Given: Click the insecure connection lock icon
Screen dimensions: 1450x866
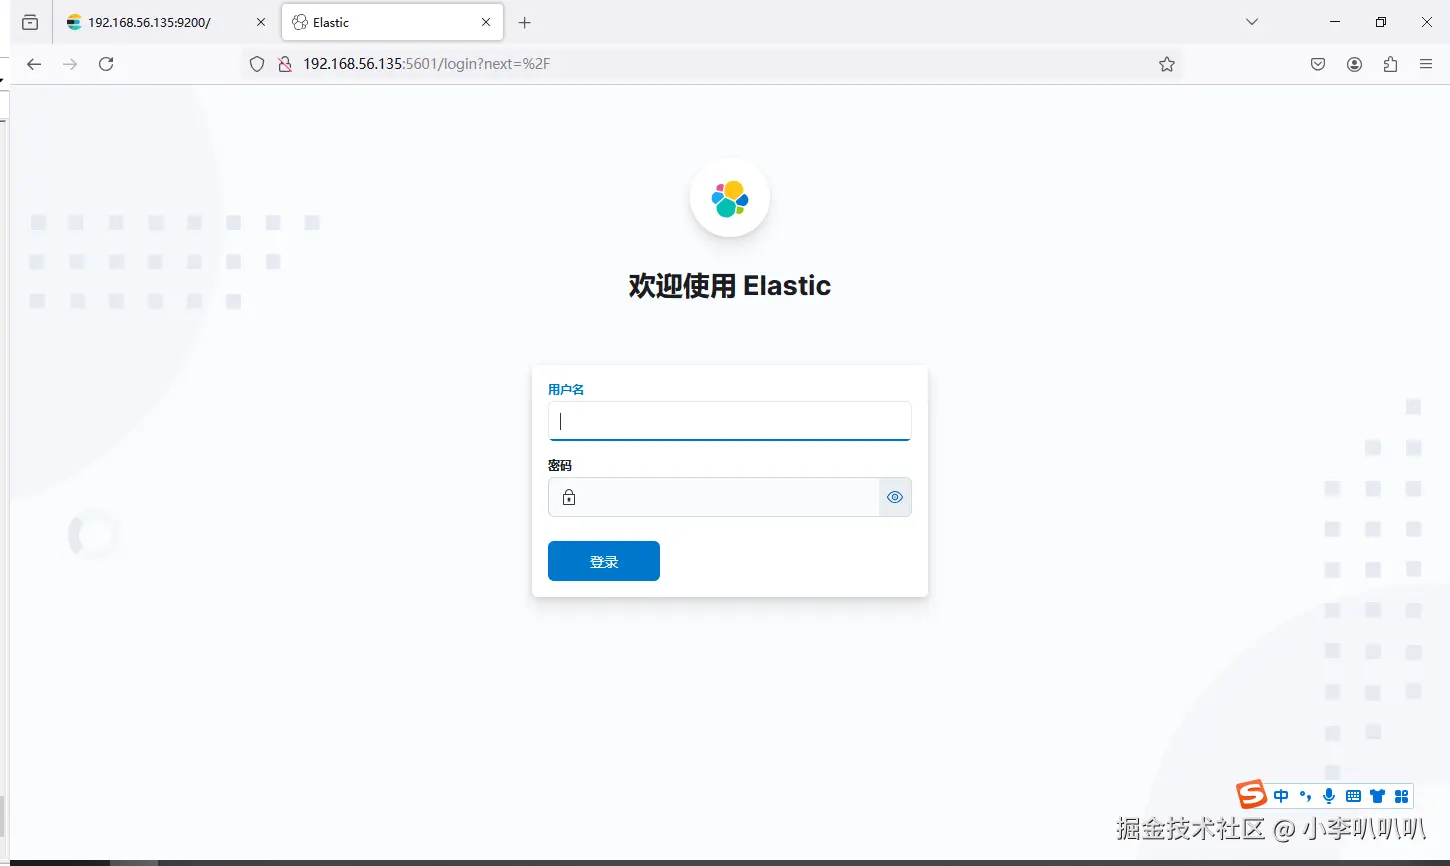Looking at the screenshot, I should (284, 64).
